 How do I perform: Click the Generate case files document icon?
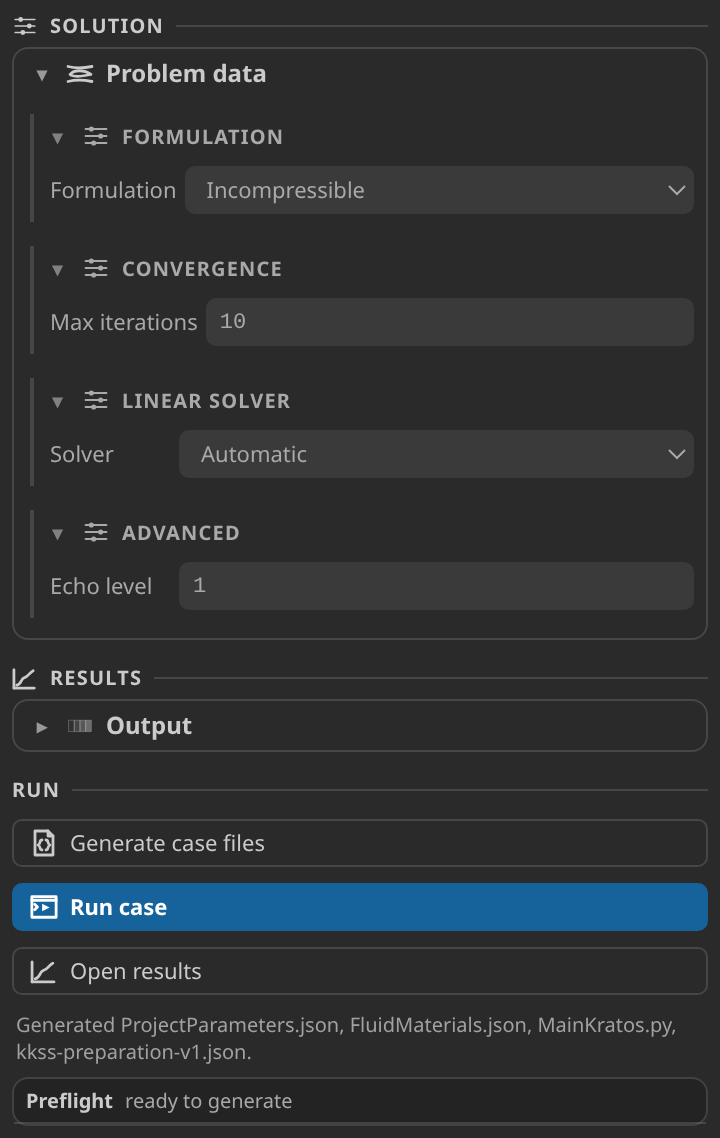[44, 843]
